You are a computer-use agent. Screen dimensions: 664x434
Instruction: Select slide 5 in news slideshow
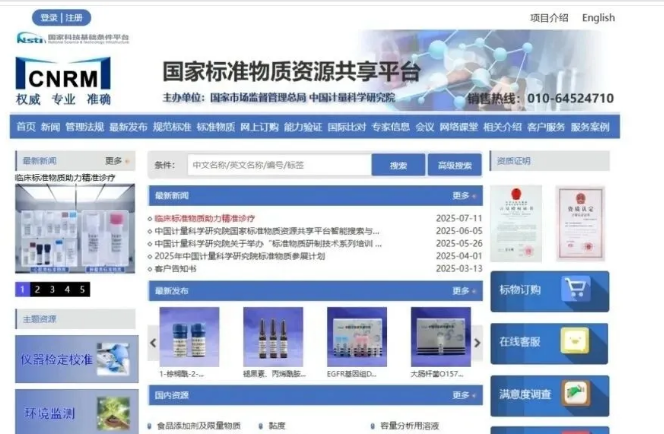[83, 289]
